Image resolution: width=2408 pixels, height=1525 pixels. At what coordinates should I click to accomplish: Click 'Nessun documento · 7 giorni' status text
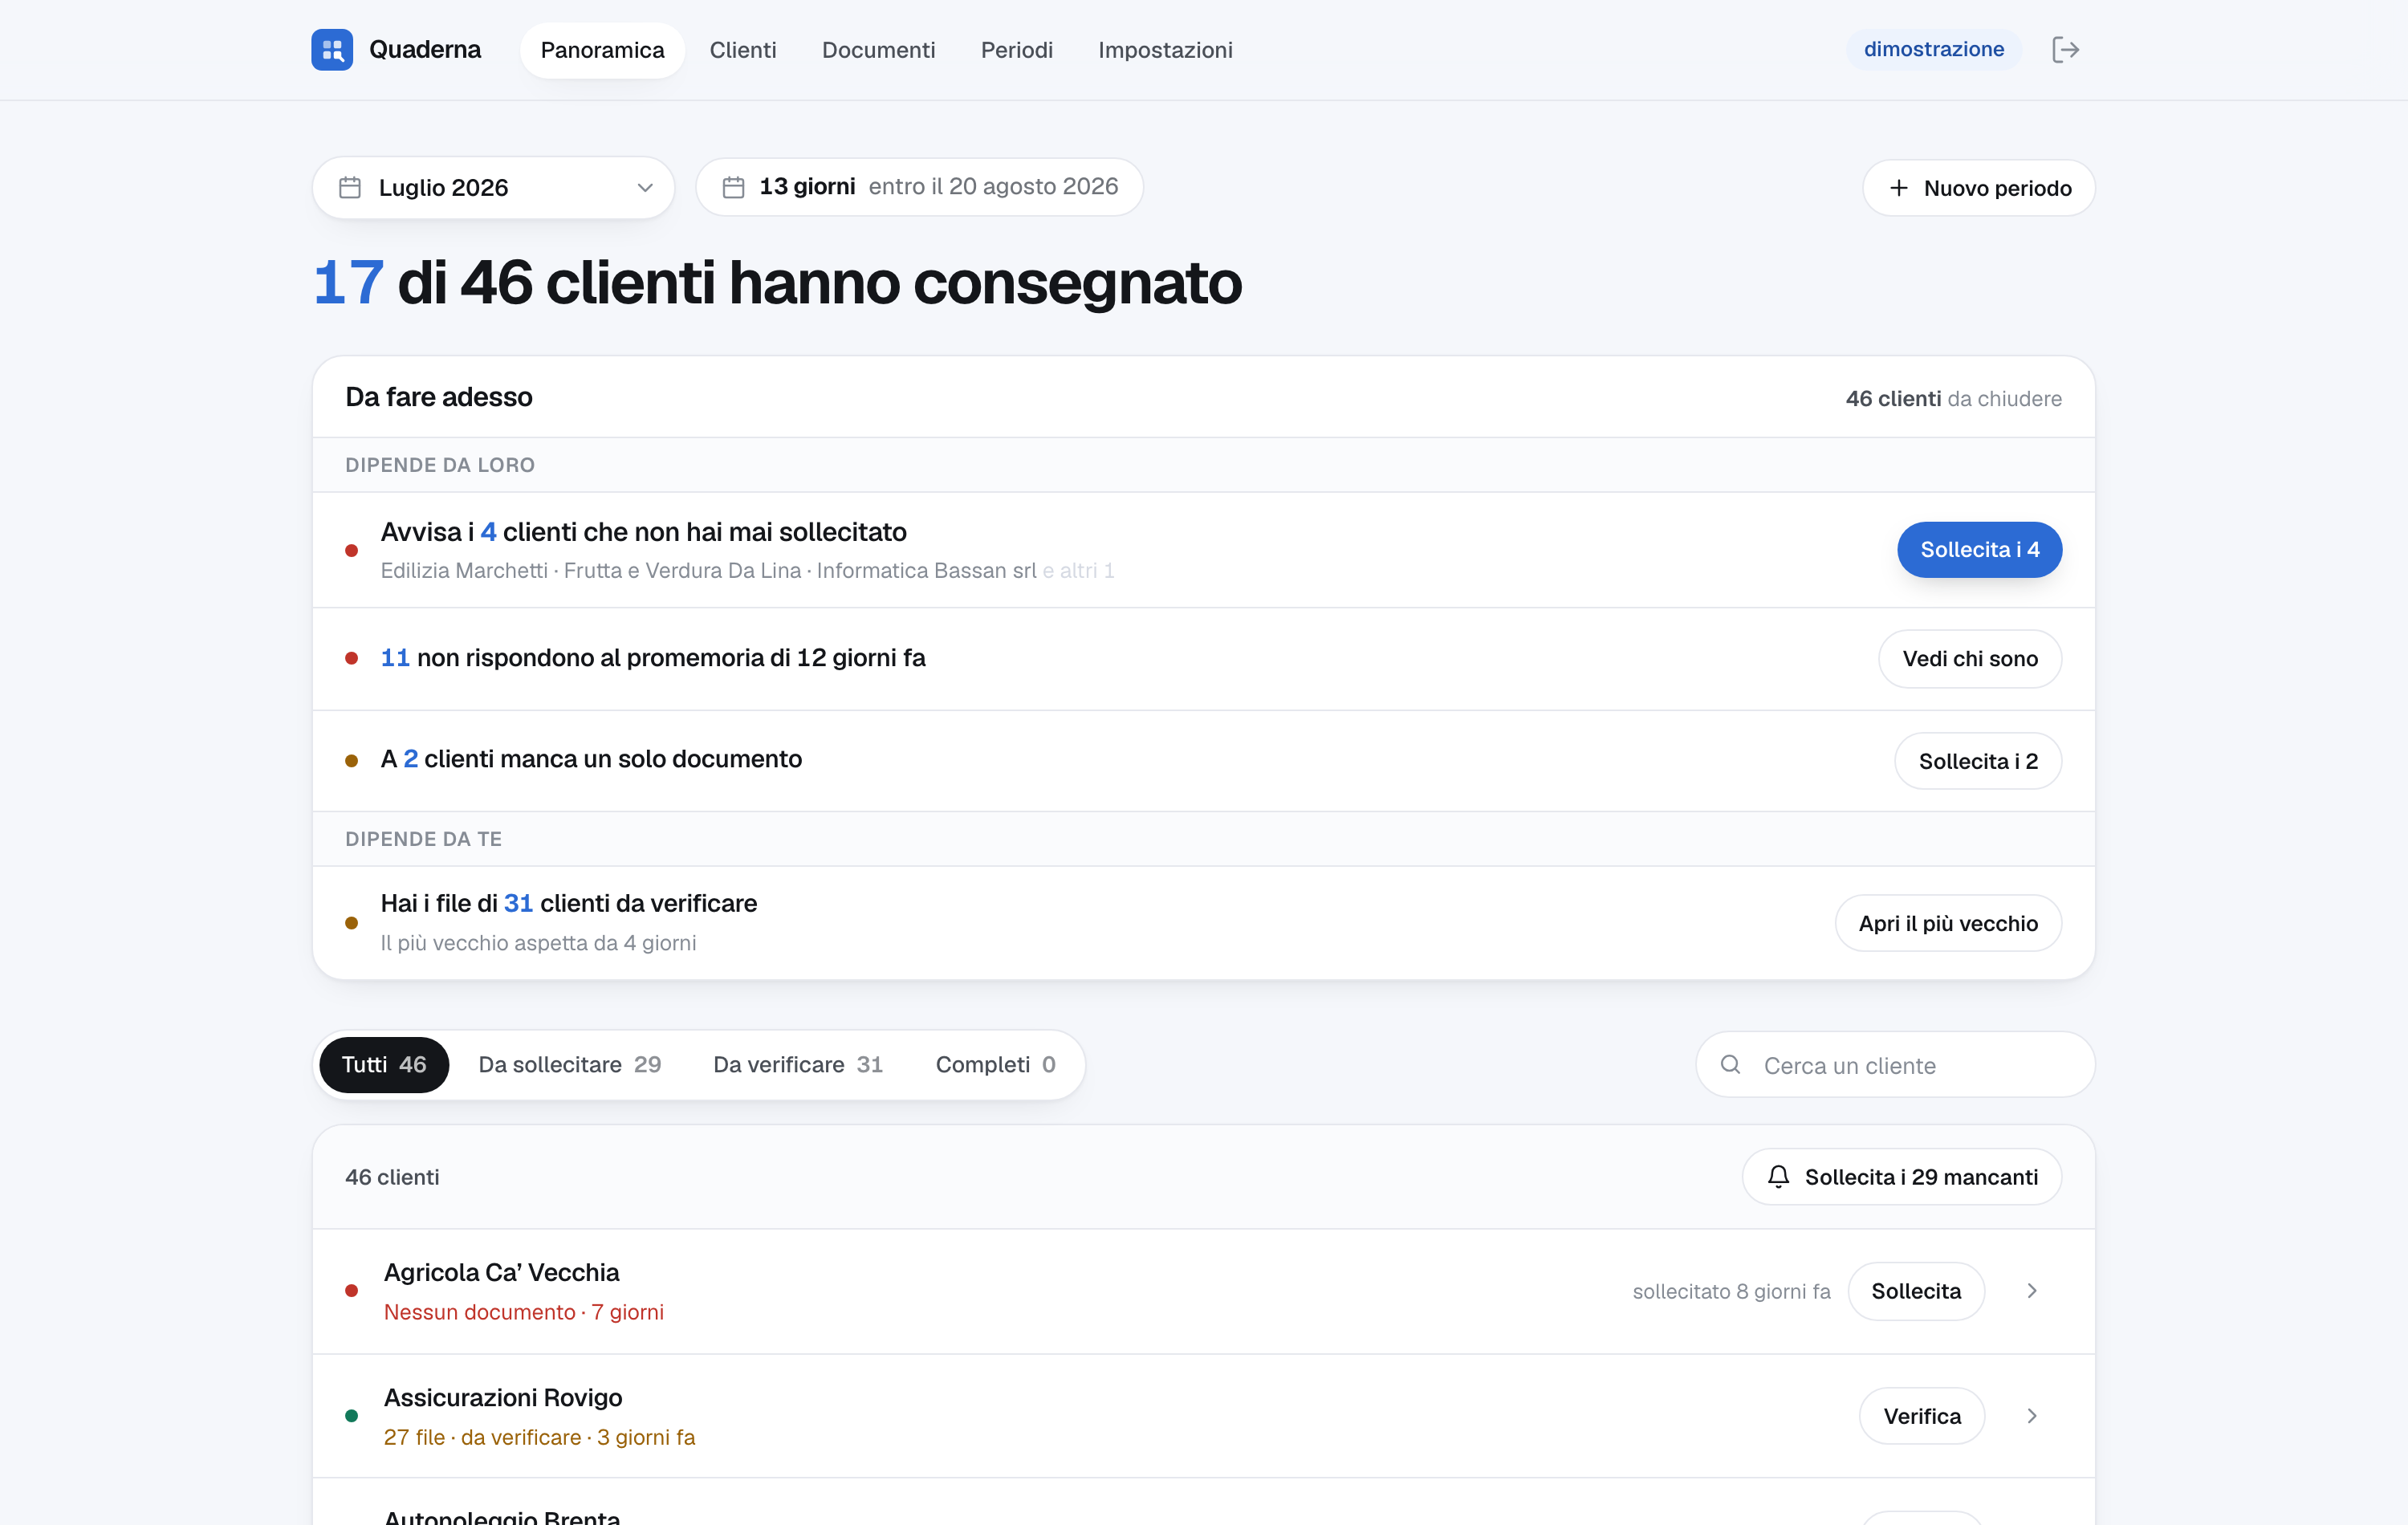(523, 1311)
